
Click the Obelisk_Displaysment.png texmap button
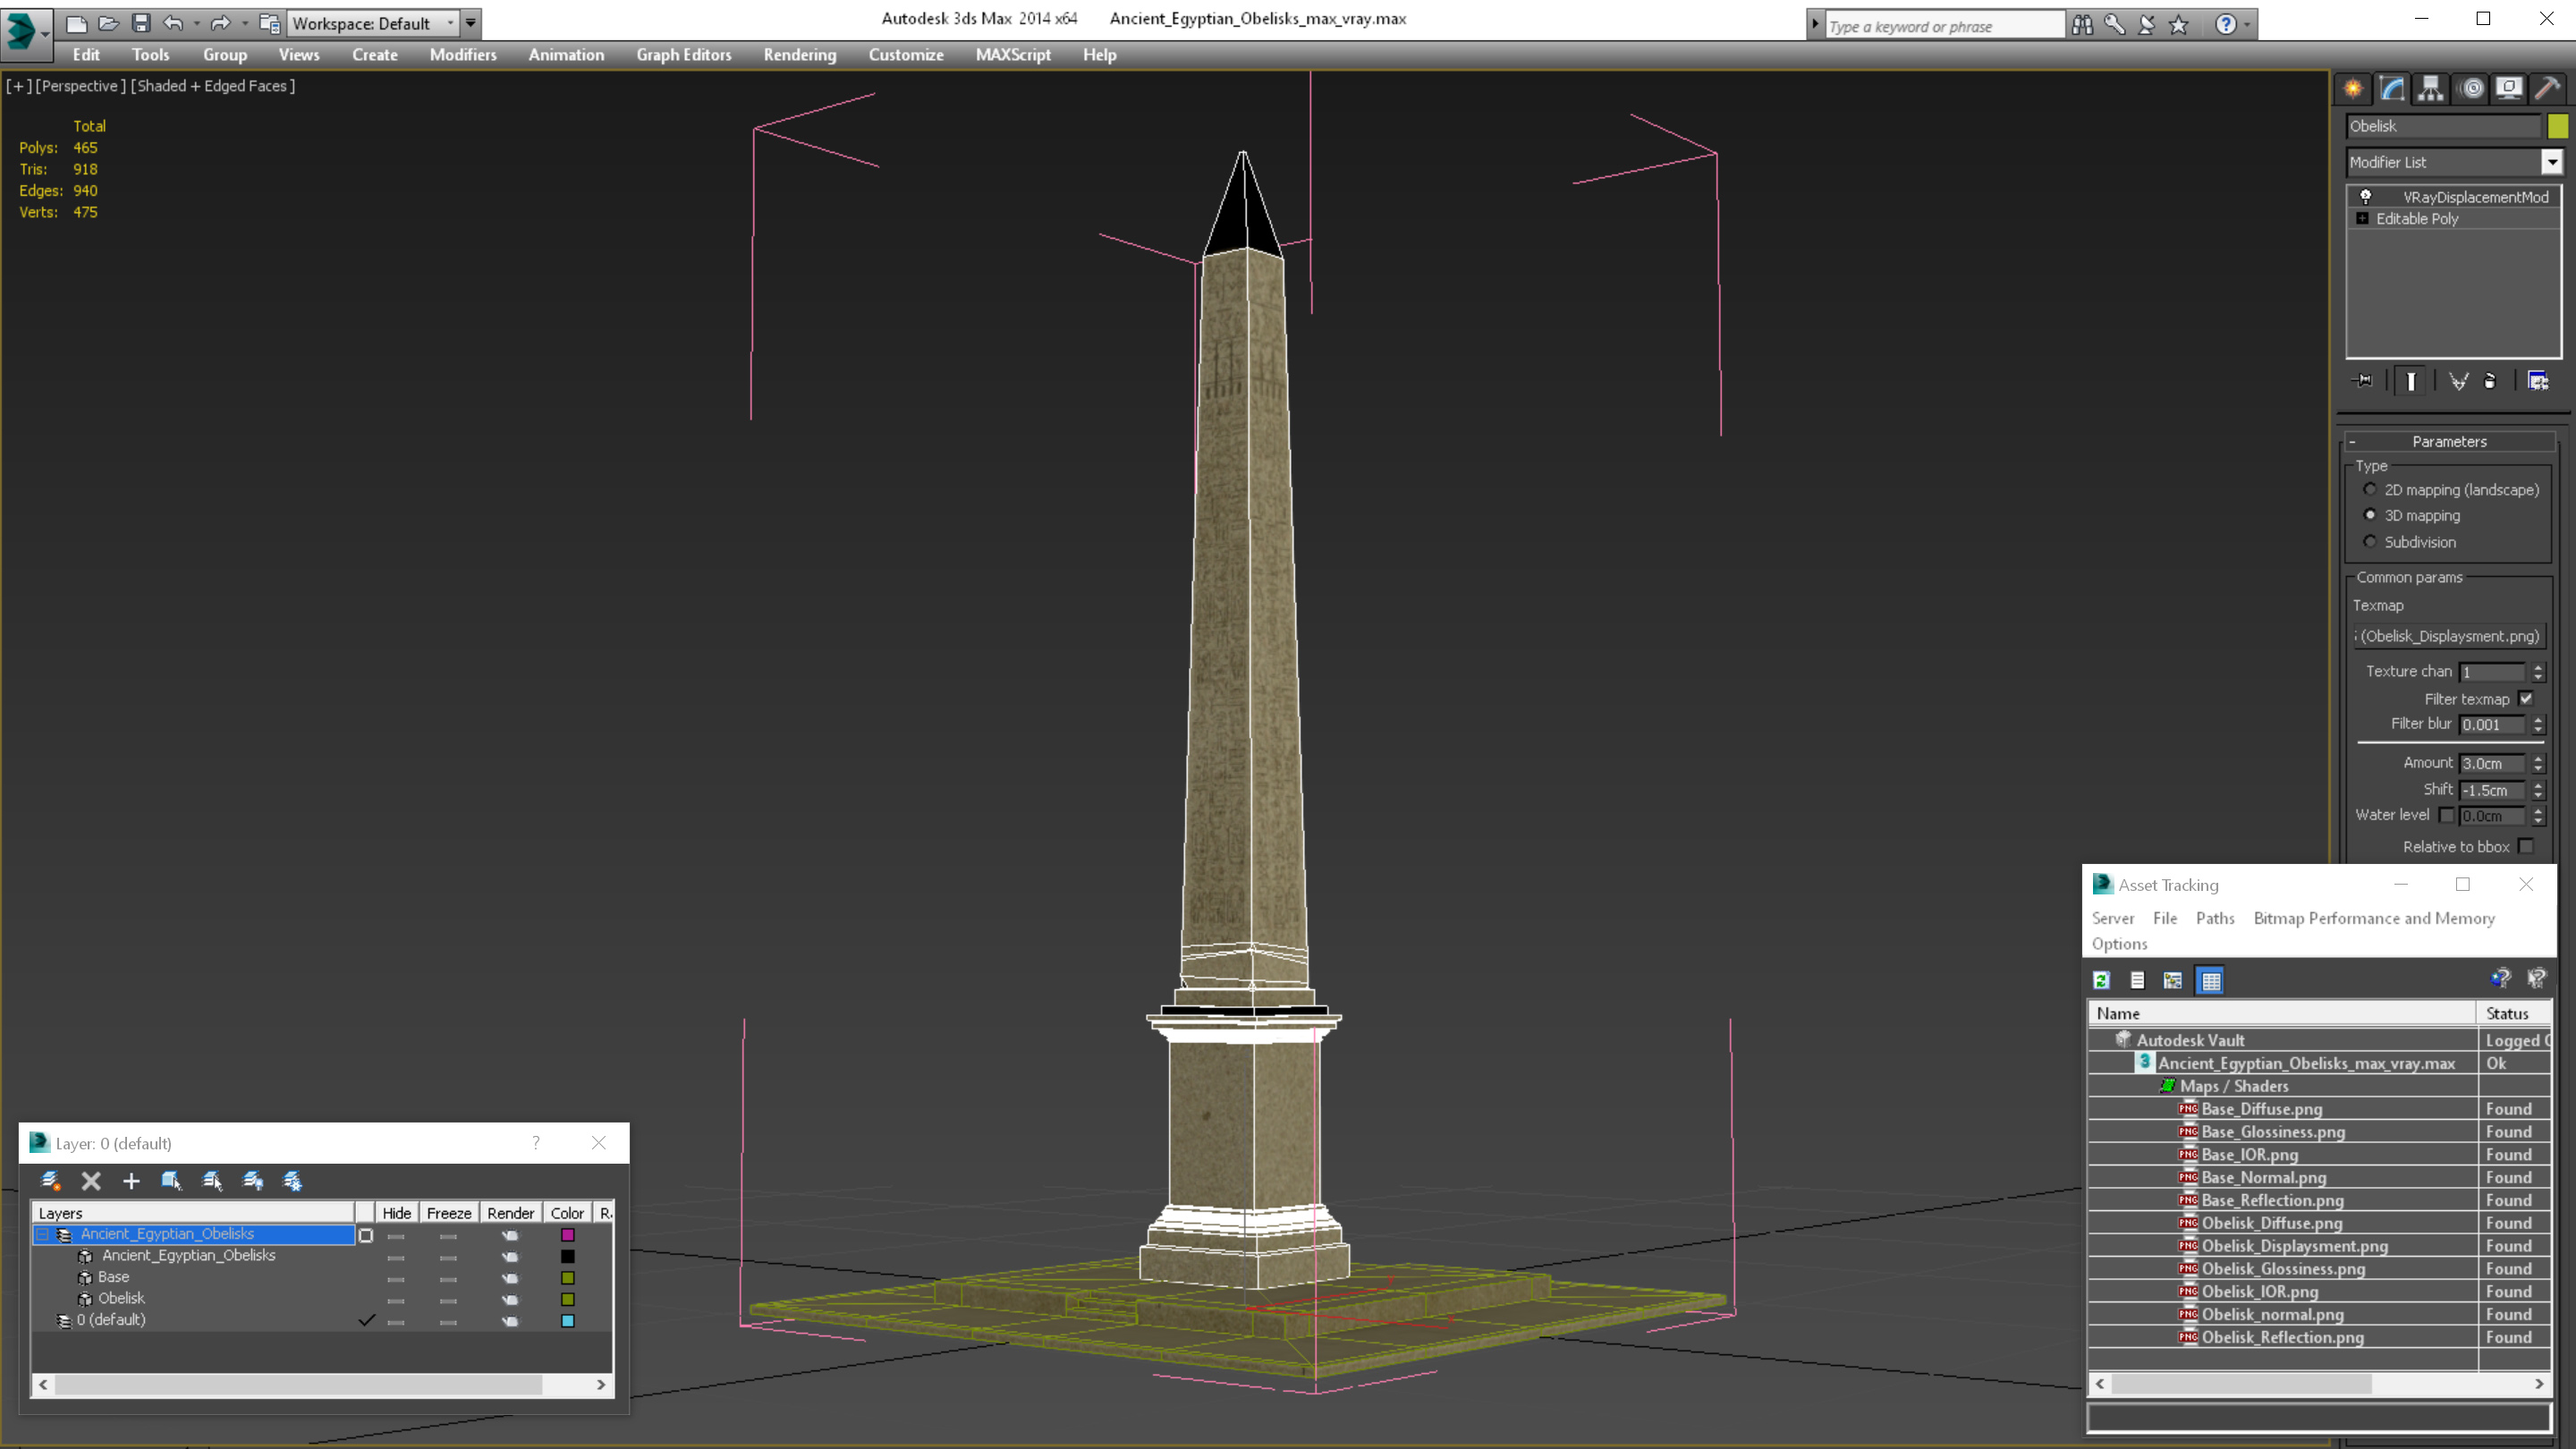tap(2448, 636)
